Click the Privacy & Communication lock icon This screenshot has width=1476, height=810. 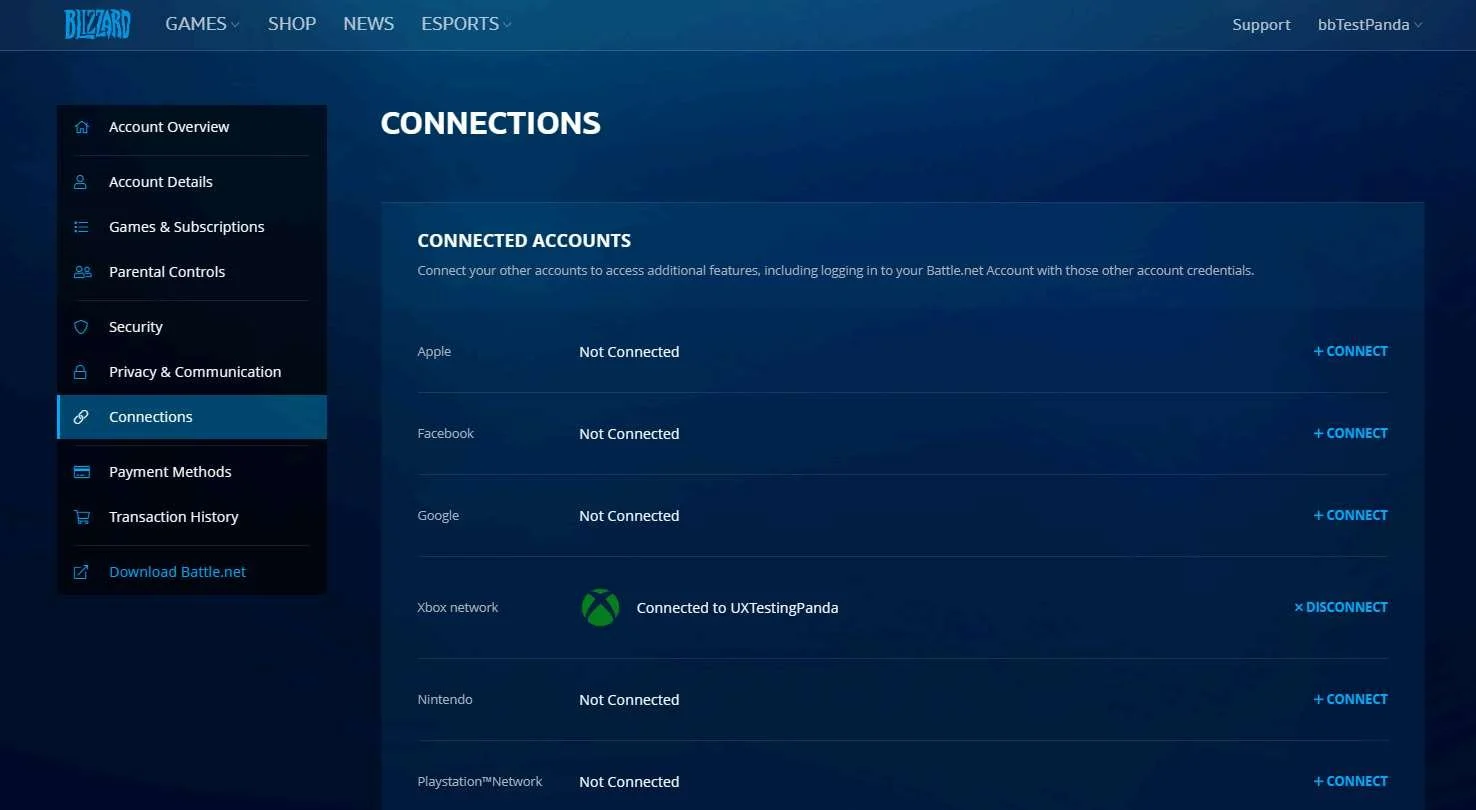pos(81,372)
